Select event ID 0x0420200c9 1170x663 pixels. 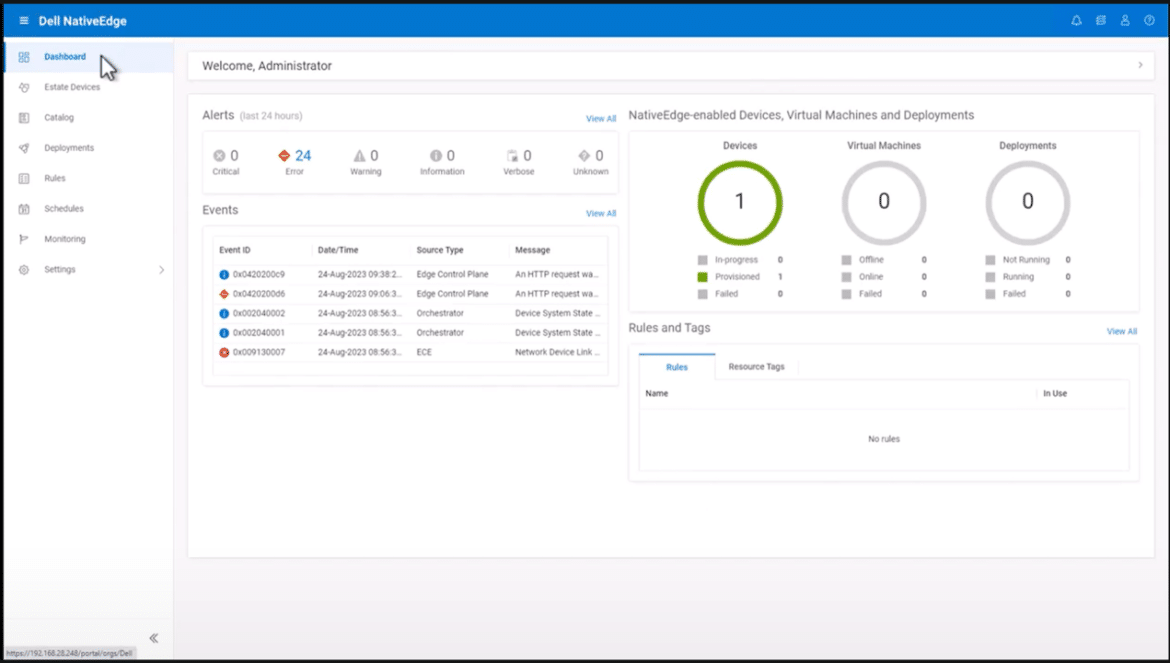[259, 274]
